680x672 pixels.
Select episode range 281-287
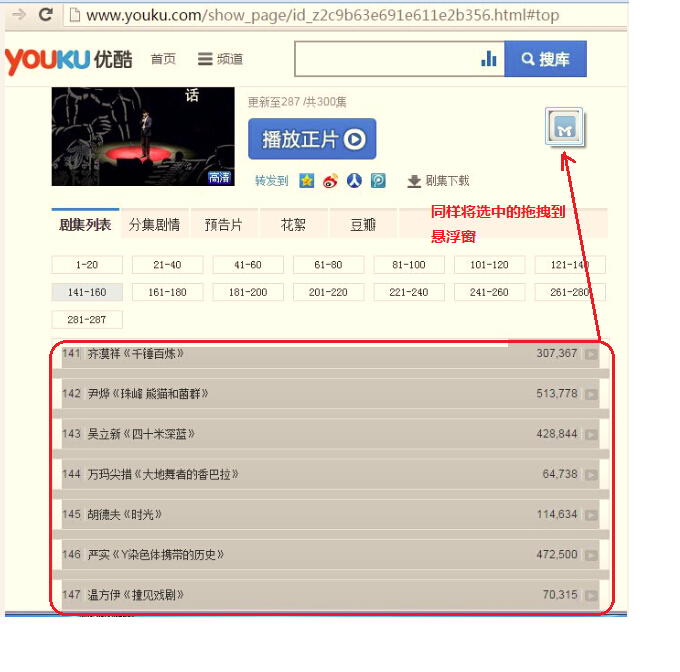87,320
